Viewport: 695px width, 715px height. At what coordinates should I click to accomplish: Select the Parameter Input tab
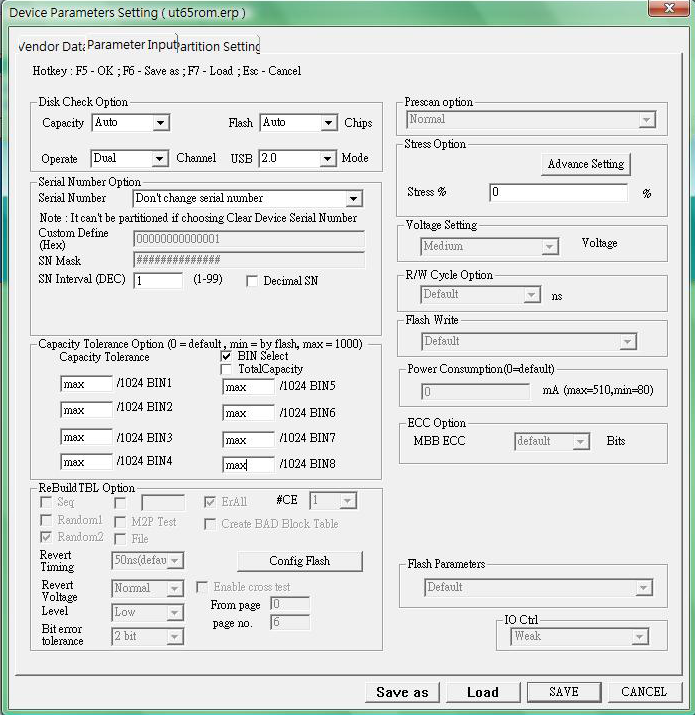(132, 44)
